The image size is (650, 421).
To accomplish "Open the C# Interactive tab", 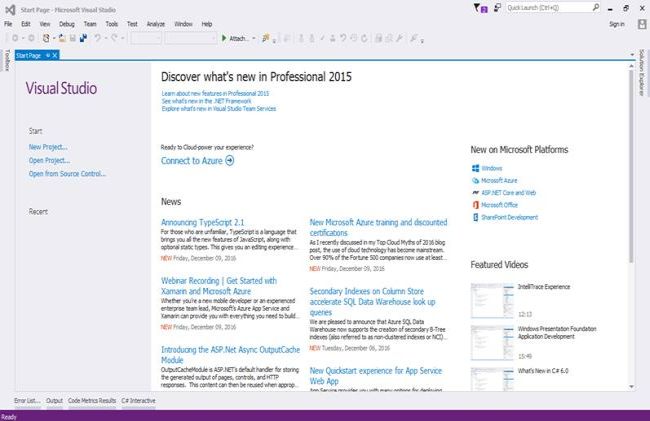I will point(138,401).
